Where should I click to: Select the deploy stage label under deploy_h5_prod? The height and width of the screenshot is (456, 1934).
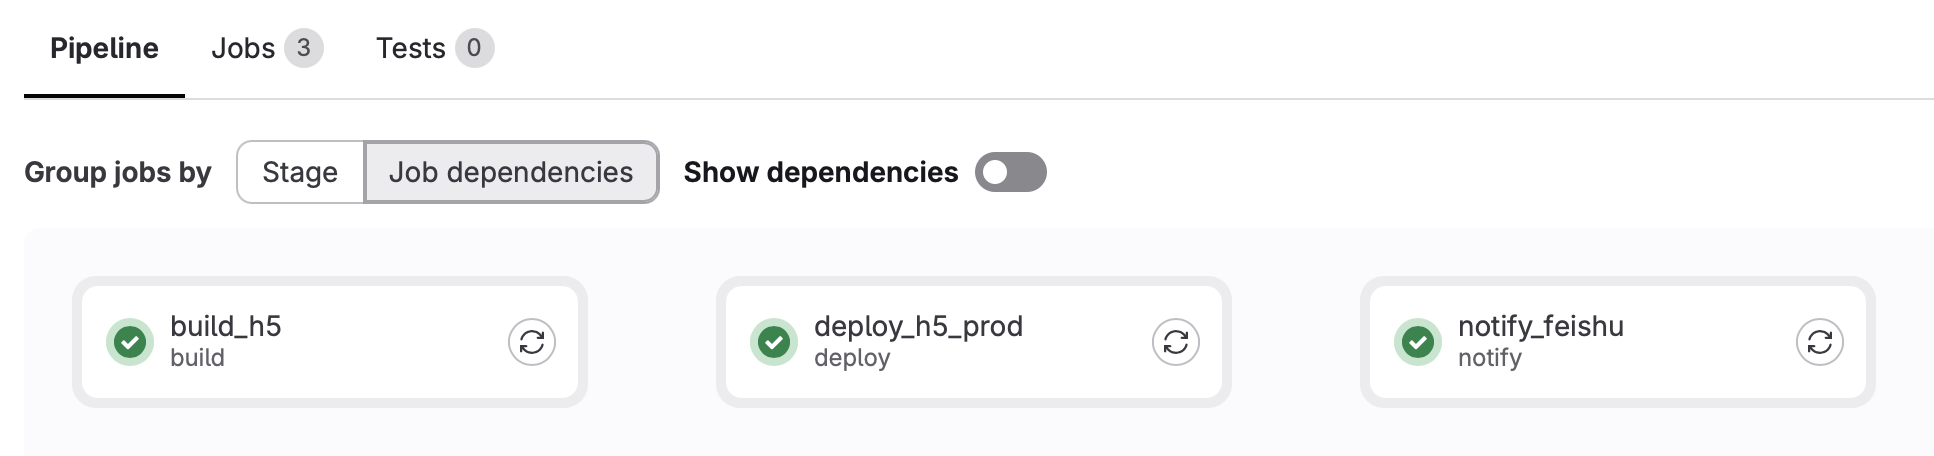[x=852, y=358]
